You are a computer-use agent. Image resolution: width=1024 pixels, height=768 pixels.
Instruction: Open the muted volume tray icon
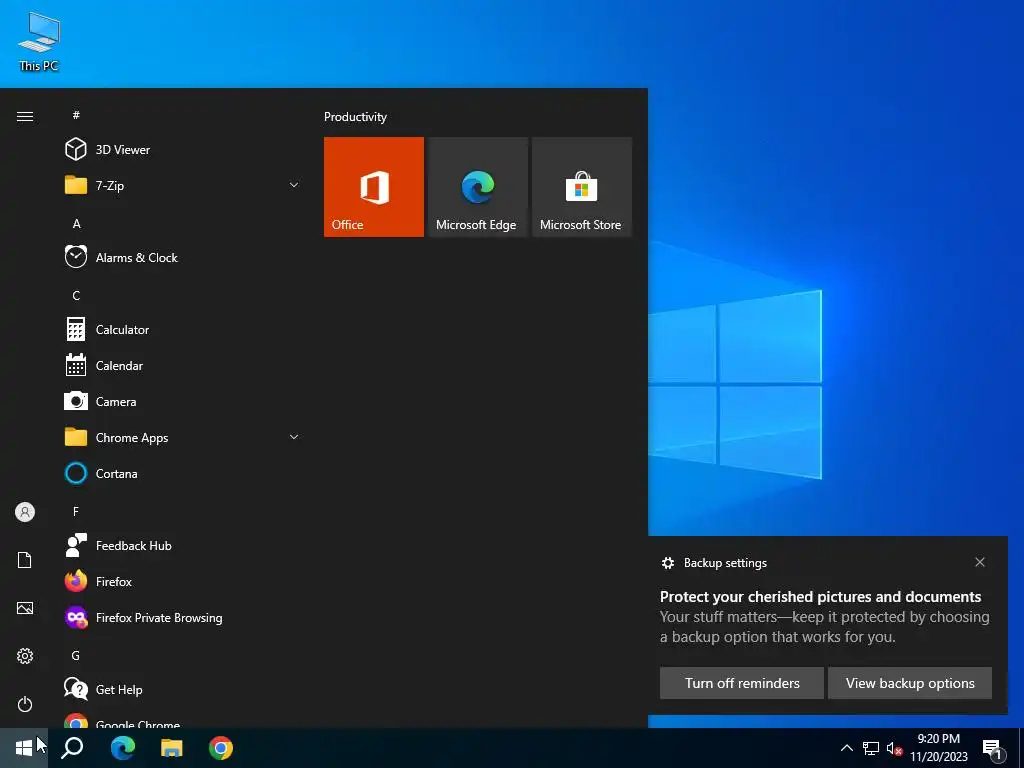(x=894, y=748)
